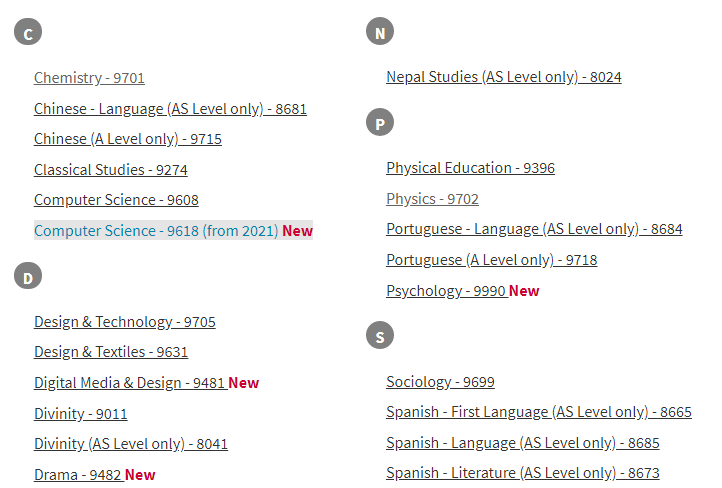
Task: Open the Sociology - 9699 link
Action: pos(440,382)
